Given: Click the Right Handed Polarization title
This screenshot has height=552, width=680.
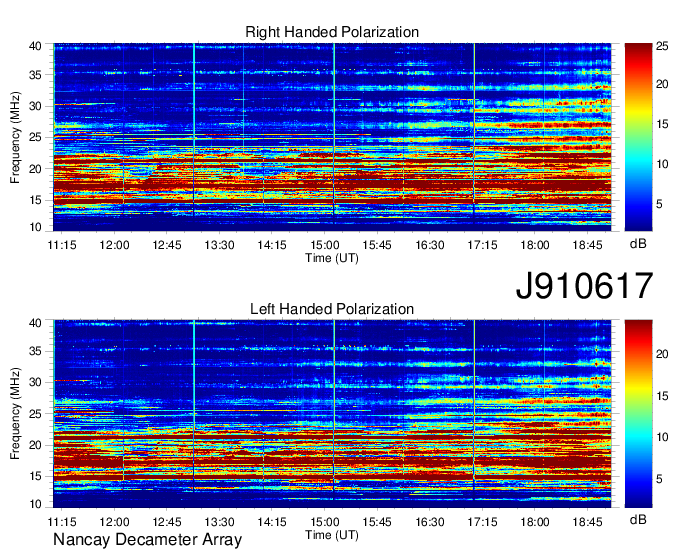Looking at the screenshot, I should click(332, 32).
